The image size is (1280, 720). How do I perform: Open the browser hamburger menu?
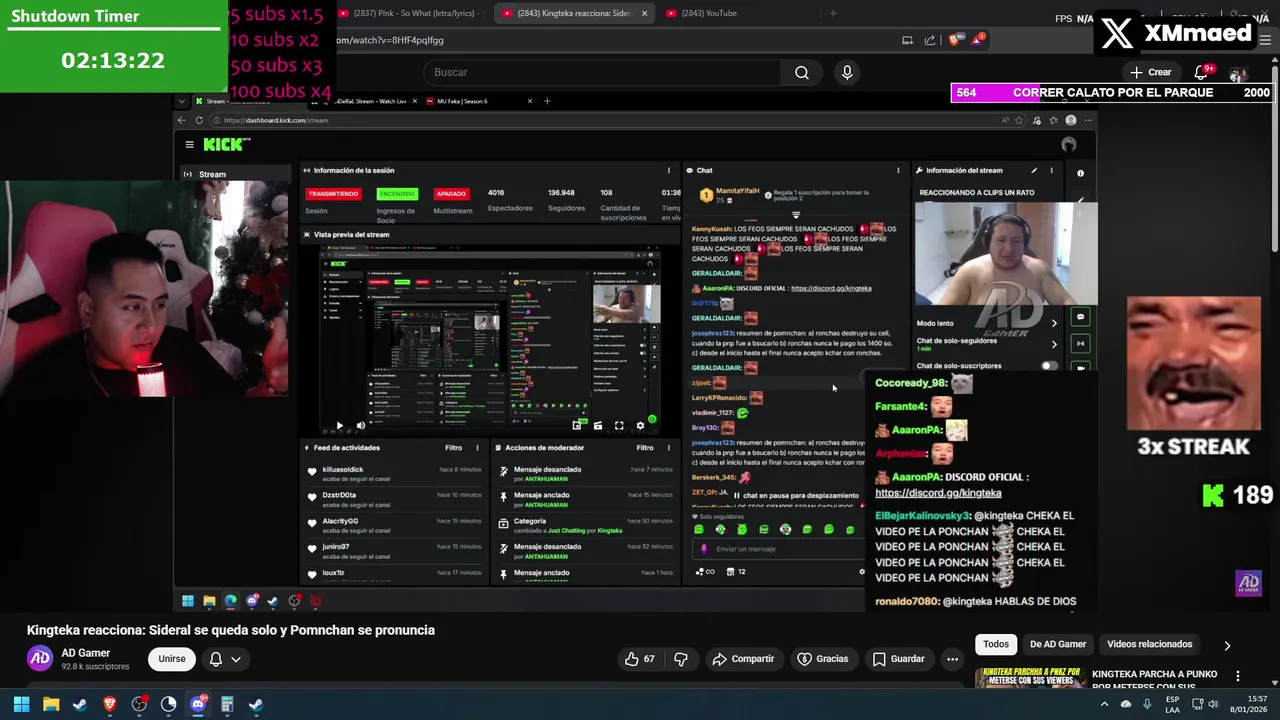(1264, 40)
